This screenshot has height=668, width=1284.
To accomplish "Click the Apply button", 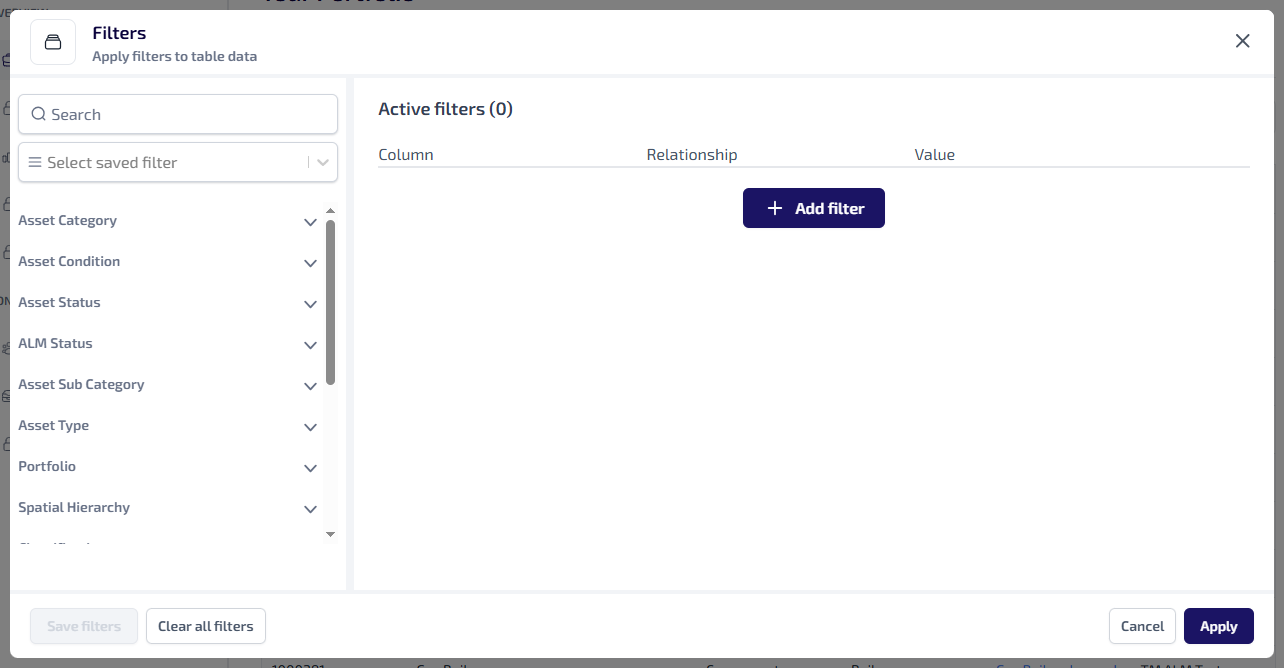I will [x=1218, y=626].
